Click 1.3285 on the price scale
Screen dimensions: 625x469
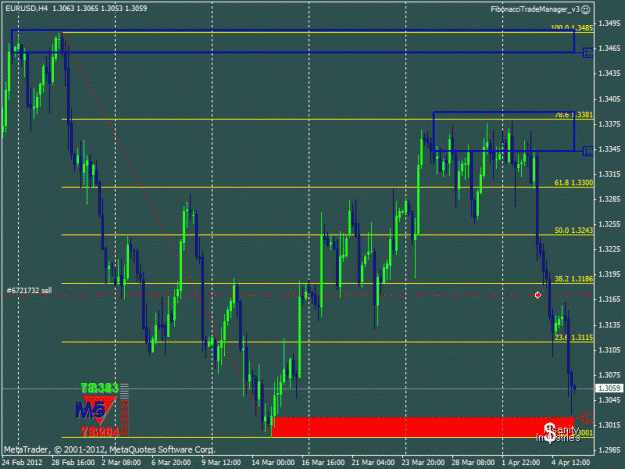[x=610, y=199]
